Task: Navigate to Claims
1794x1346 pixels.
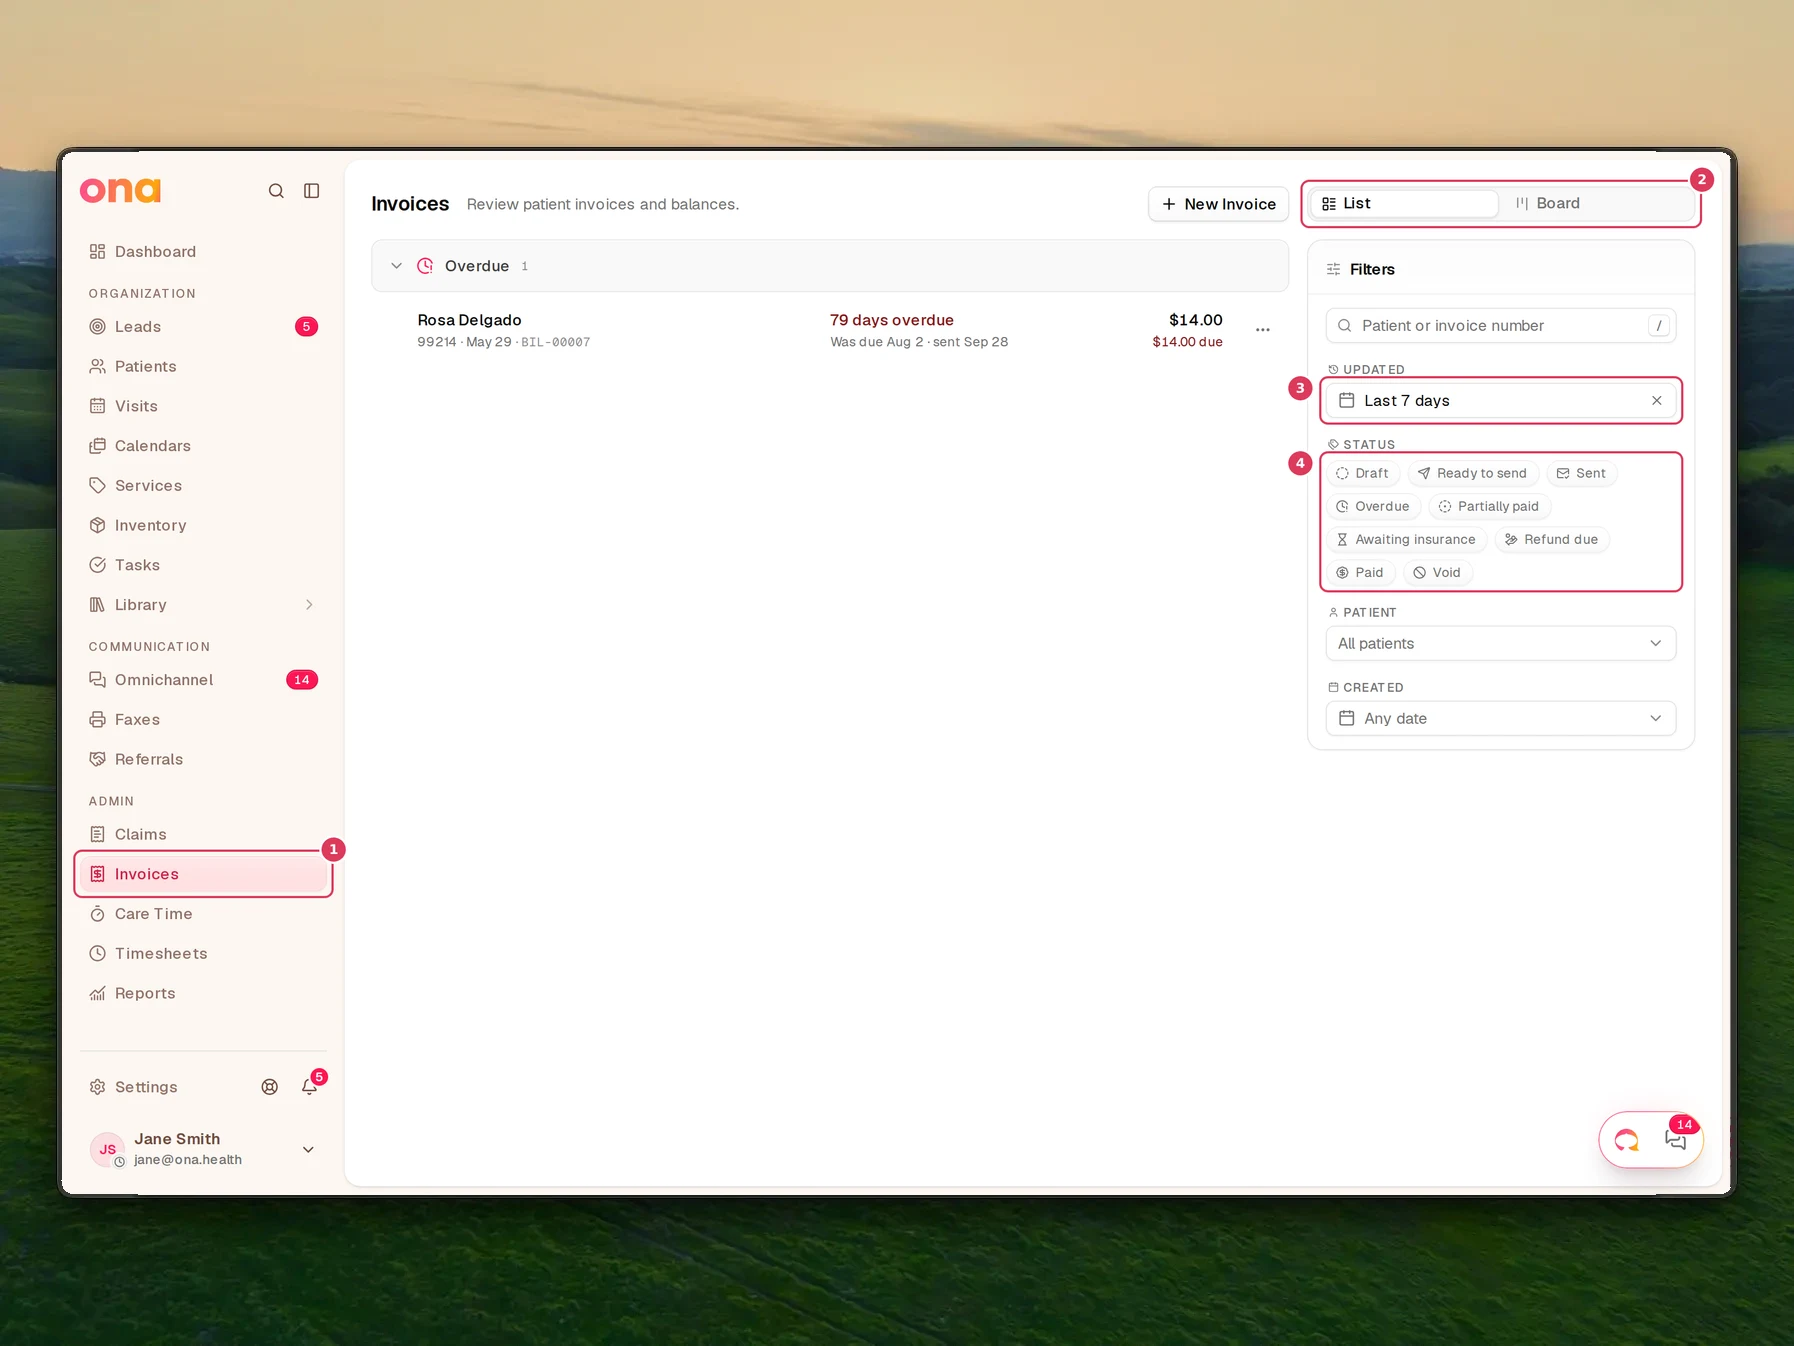Action: coord(203,835)
